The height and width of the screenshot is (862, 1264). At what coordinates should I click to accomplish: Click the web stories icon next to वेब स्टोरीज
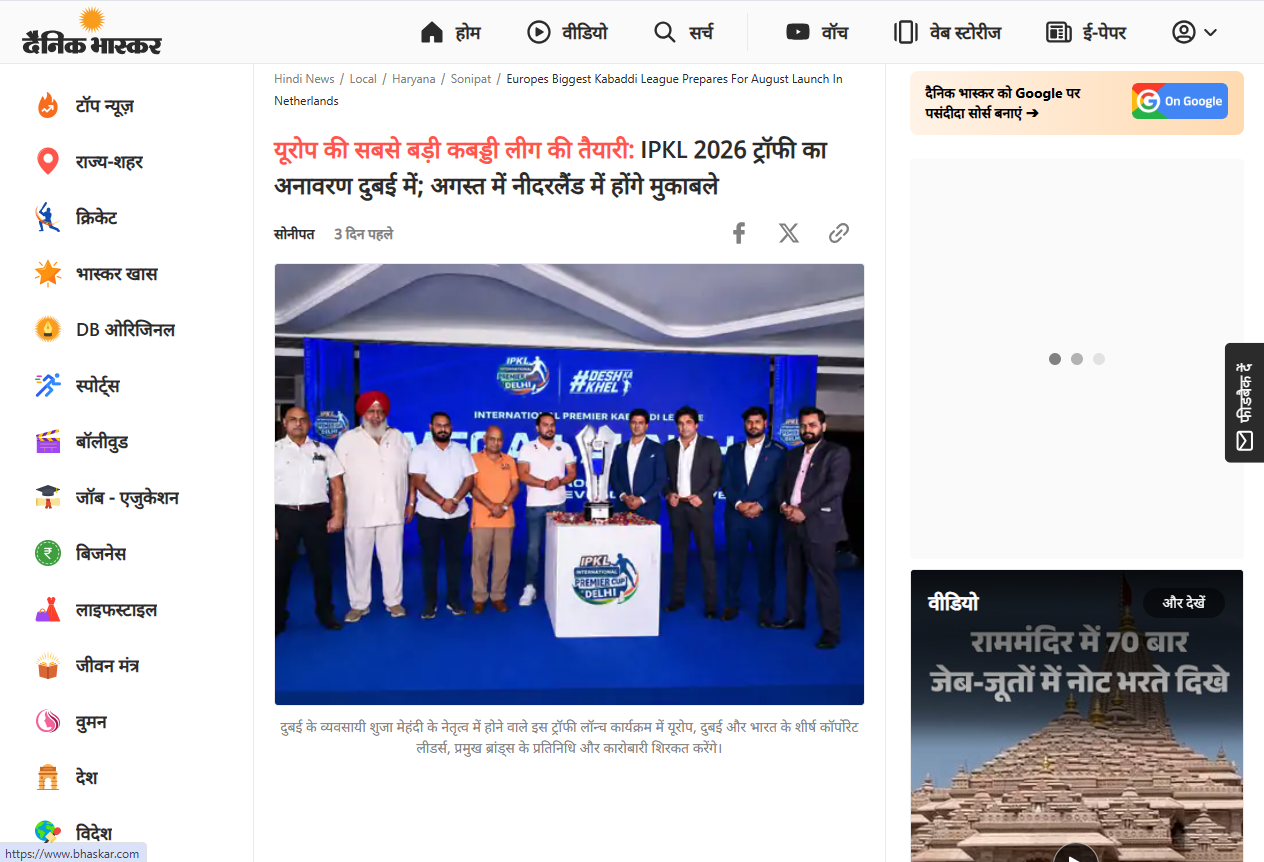(x=905, y=32)
